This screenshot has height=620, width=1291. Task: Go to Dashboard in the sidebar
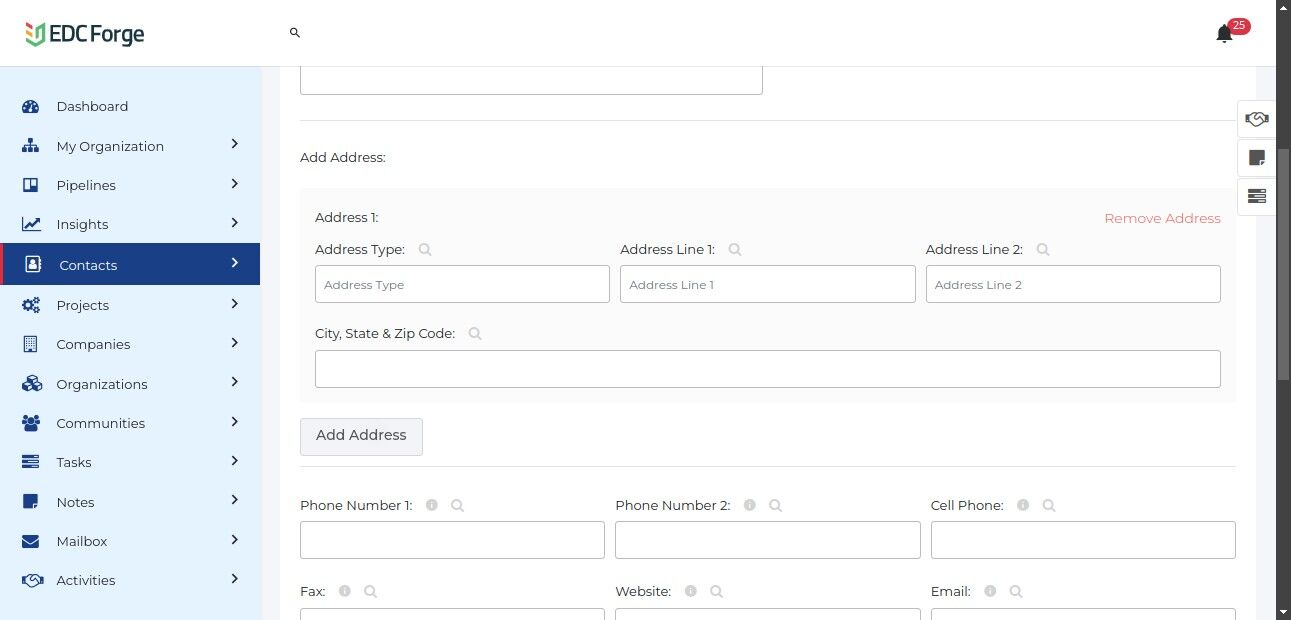(x=92, y=107)
